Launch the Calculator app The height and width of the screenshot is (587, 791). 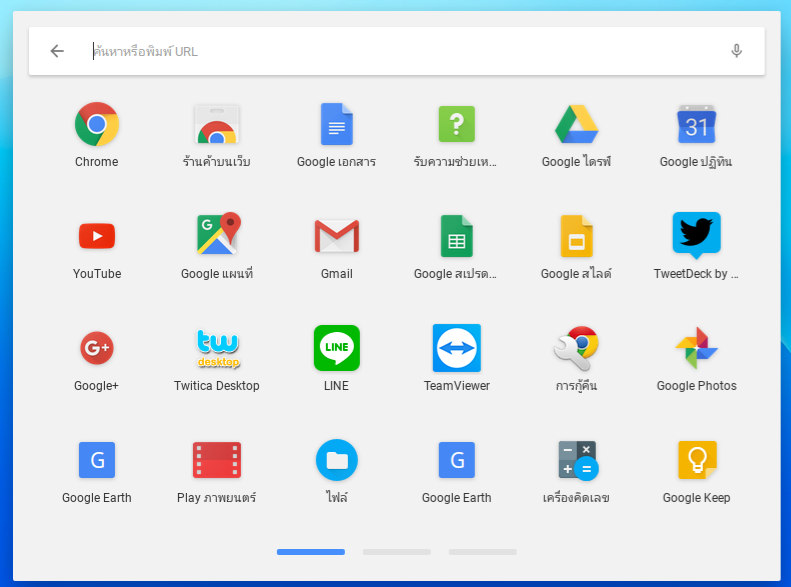tap(577, 460)
